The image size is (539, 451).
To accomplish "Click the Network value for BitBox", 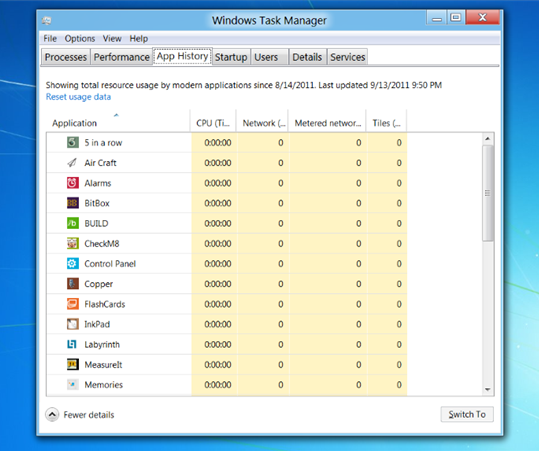I will [281, 204].
